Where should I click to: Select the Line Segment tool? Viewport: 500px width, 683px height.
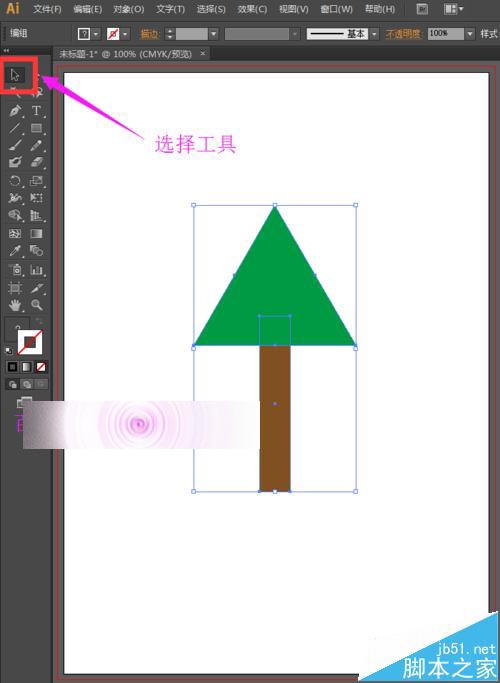pos(15,128)
